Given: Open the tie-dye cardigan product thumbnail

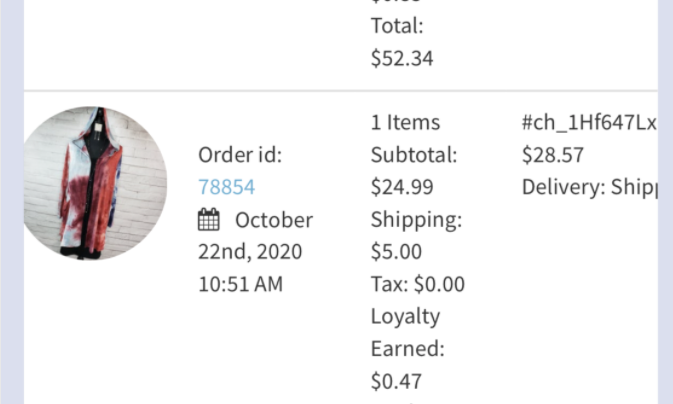Looking at the screenshot, I should (95, 183).
